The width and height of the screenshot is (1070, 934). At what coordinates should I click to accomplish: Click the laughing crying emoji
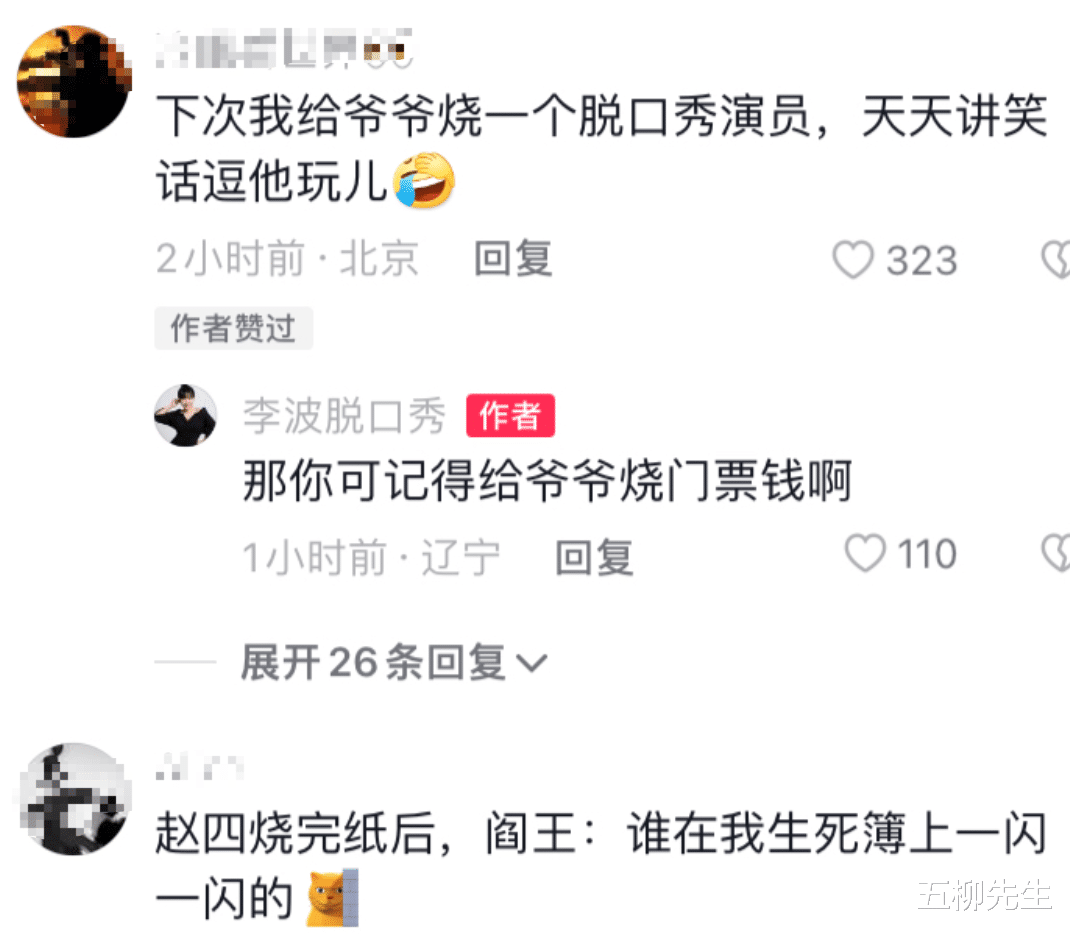coord(424,180)
